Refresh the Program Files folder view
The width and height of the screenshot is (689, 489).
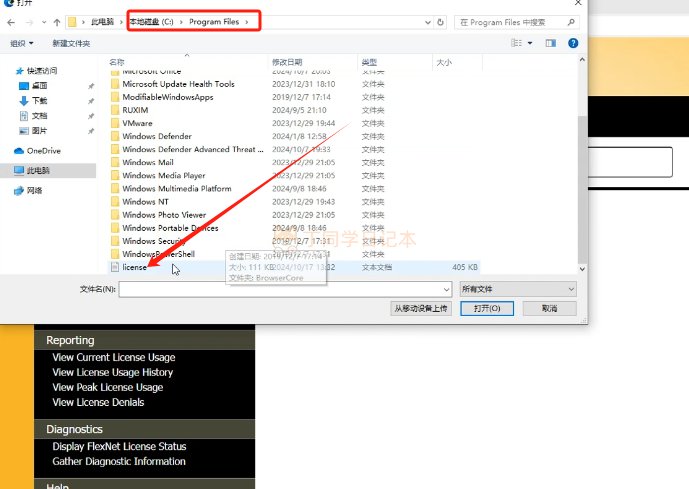441,22
